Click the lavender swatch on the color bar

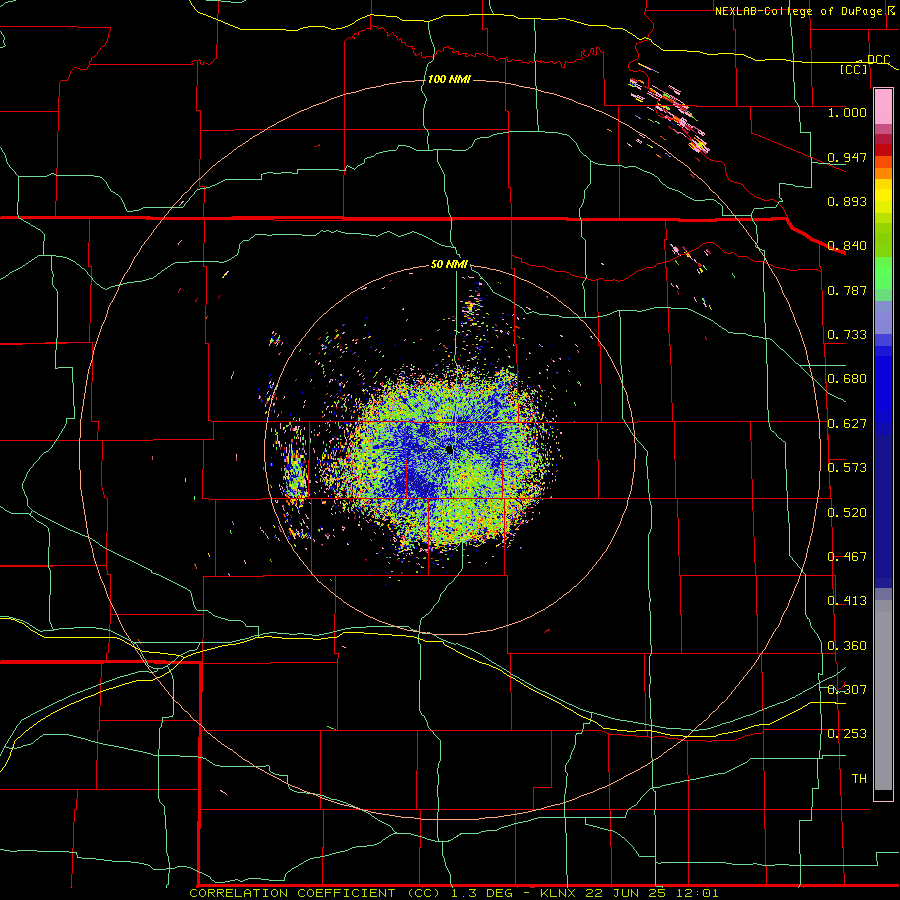[x=883, y=318]
